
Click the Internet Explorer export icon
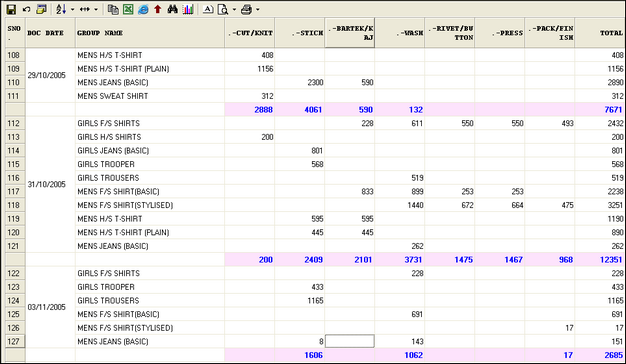[143, 9]
